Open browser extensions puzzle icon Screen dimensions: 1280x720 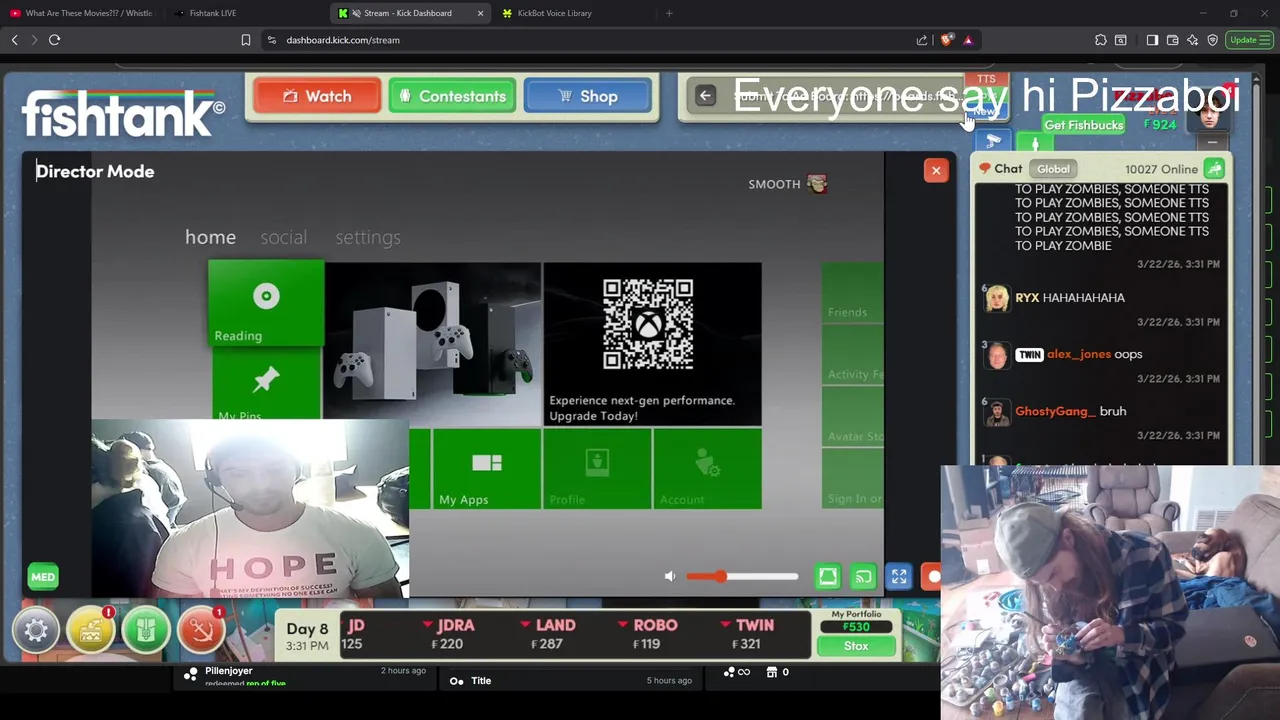click(x=1101, y=40)
